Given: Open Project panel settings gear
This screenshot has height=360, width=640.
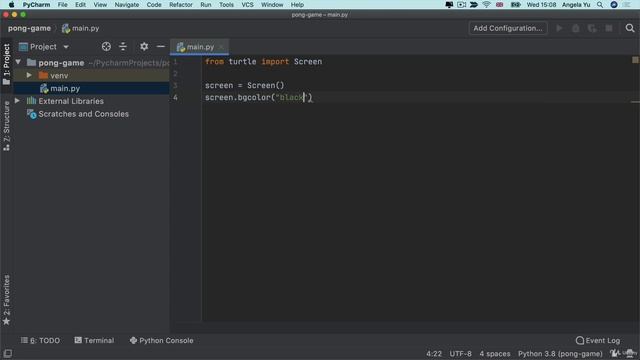Looking at the screenshot, I should point(144,47).
